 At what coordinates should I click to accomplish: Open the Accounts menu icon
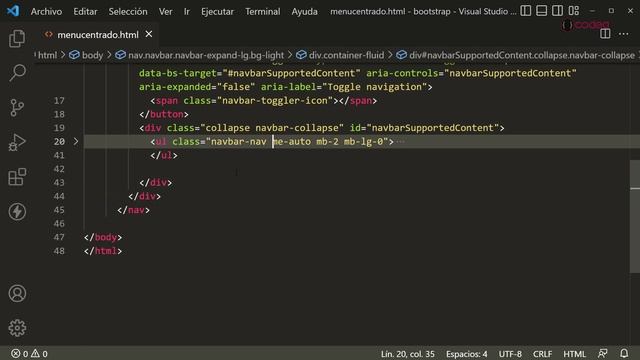[x=17, y=293]
